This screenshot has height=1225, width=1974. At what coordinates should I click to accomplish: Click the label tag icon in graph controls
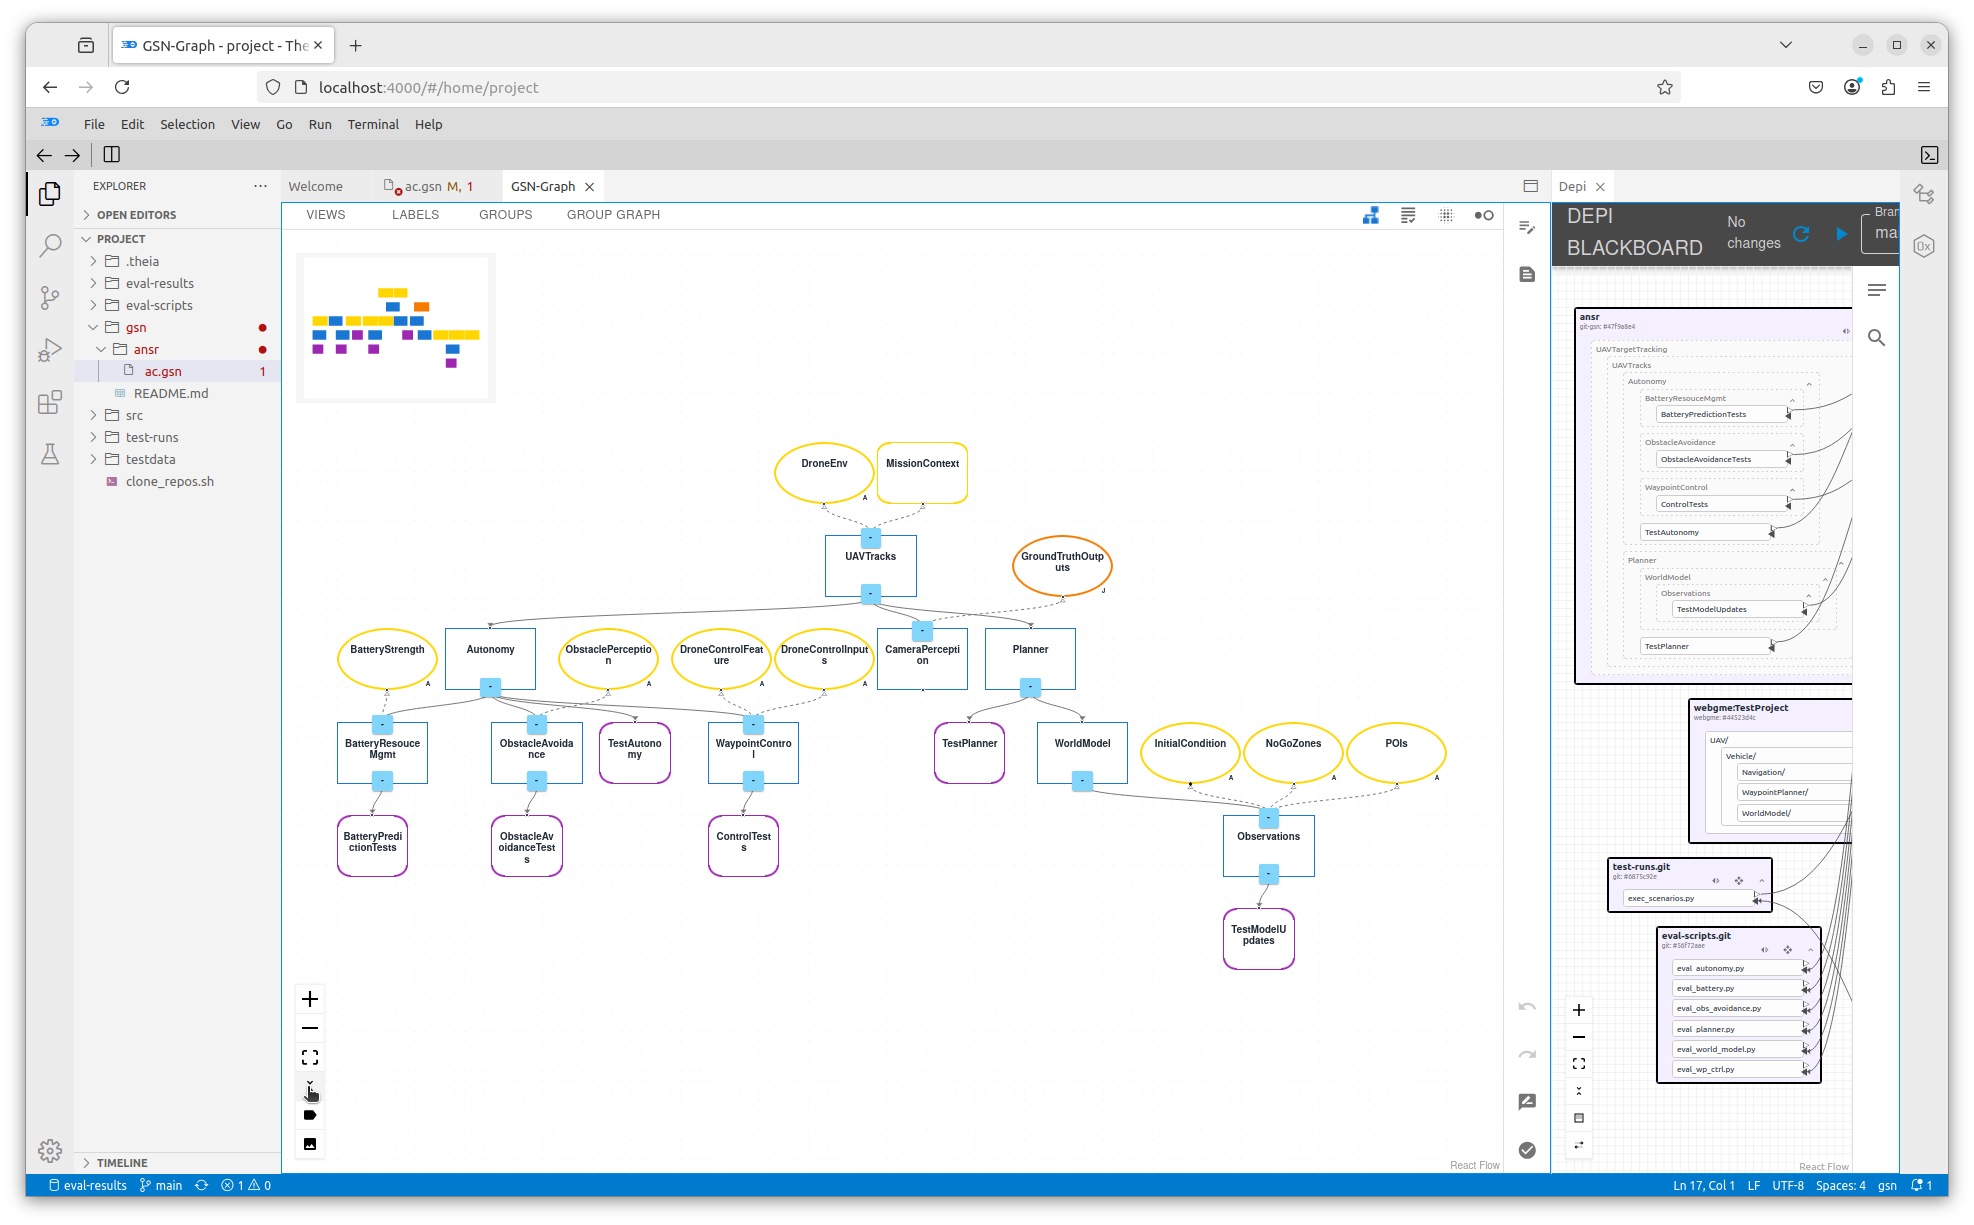[310, 1115]
